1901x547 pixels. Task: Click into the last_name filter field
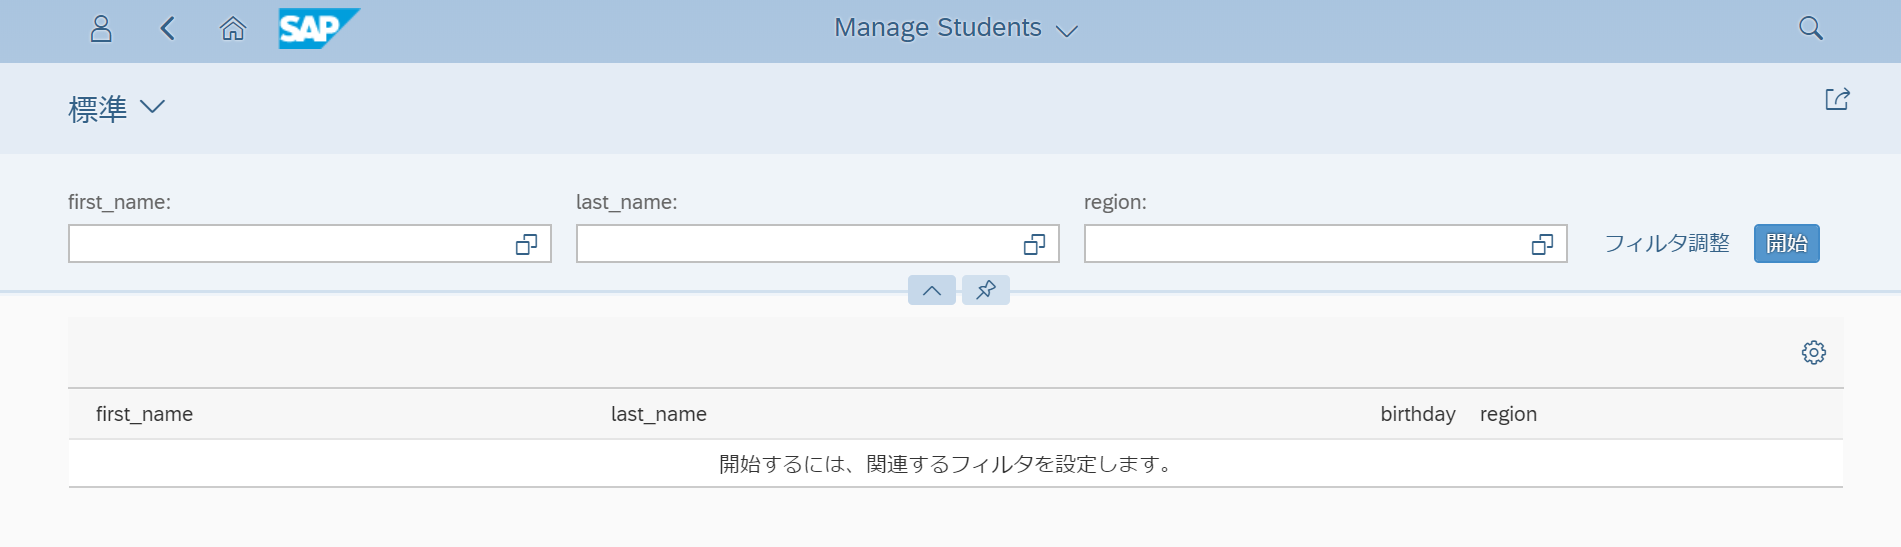[x=798, y=244]
